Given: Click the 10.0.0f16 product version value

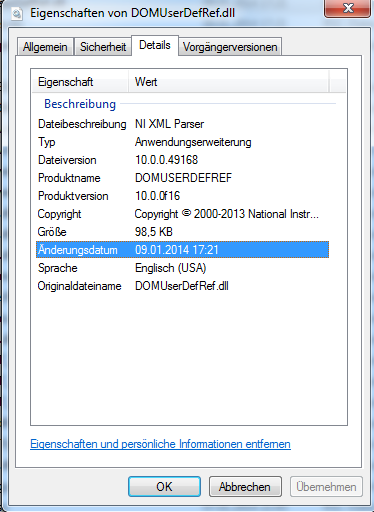Looking at the screenshot, I should [157, 196].
